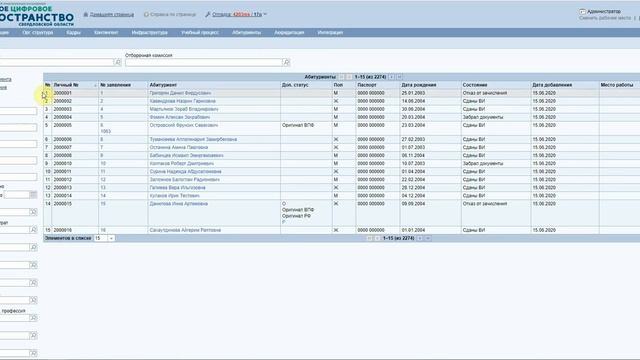Click the Сменить рабочее место link
The width and height of the screenshot is (640, 360).
pyautogui.click(x=605, y=18)
